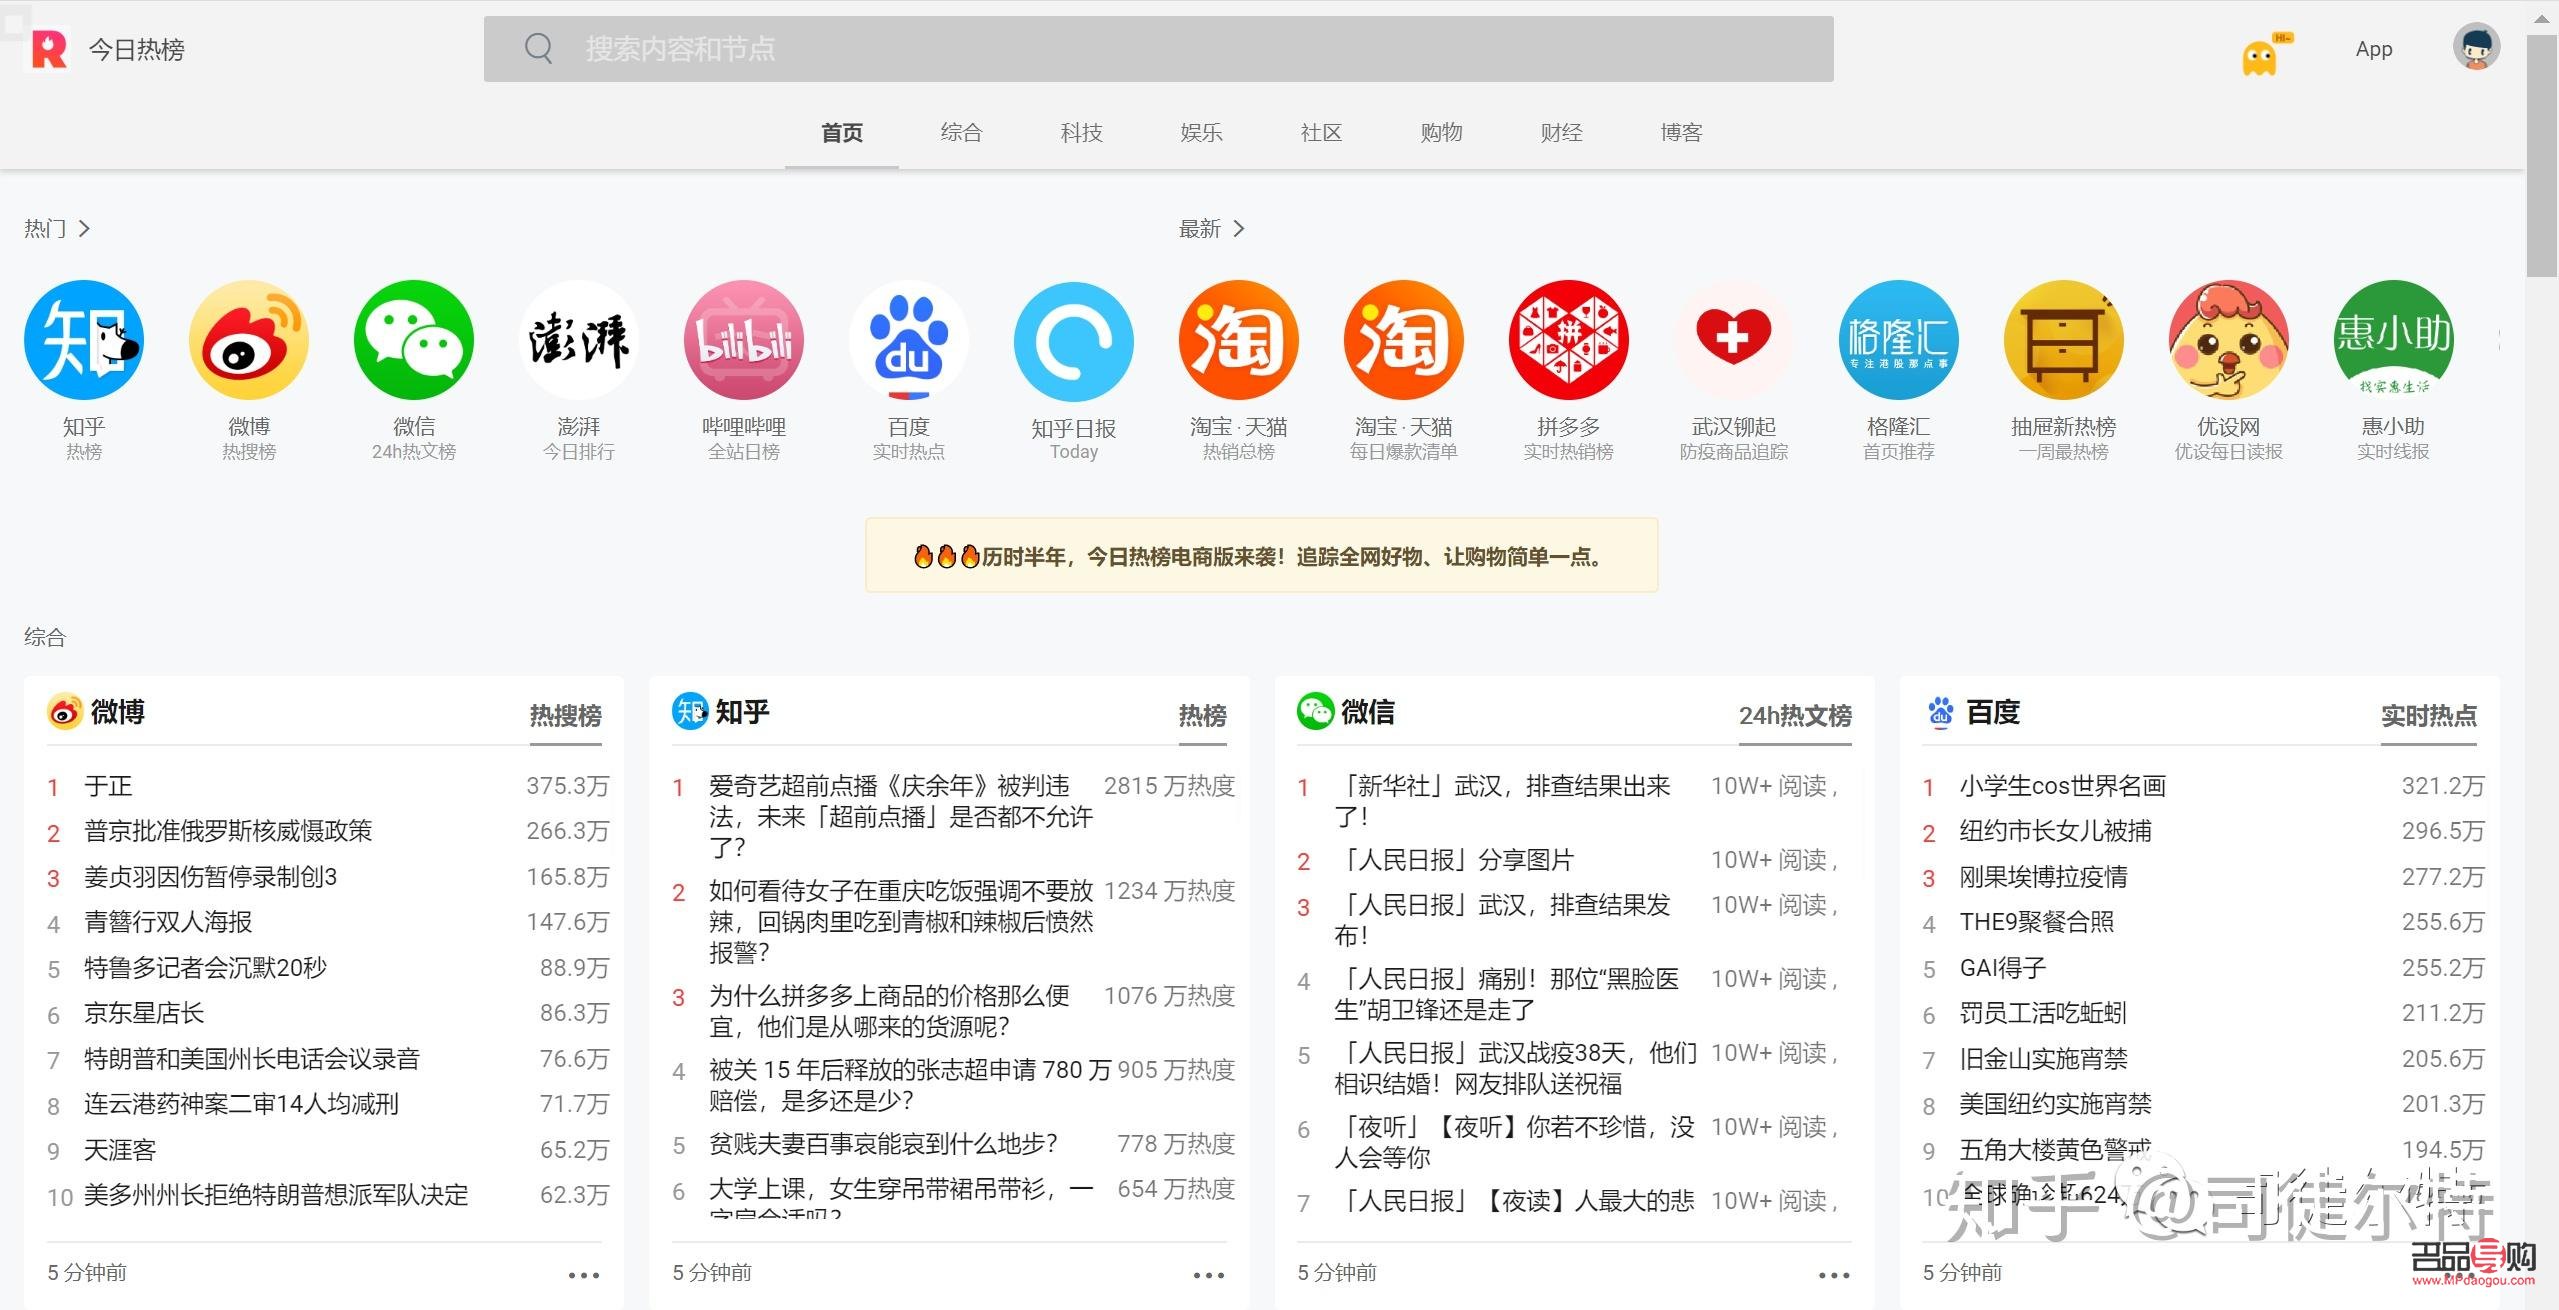Open Weibo topic 京东星店长
The height and width of the screenshot is (1310, 2559).
coord(144,1013)
